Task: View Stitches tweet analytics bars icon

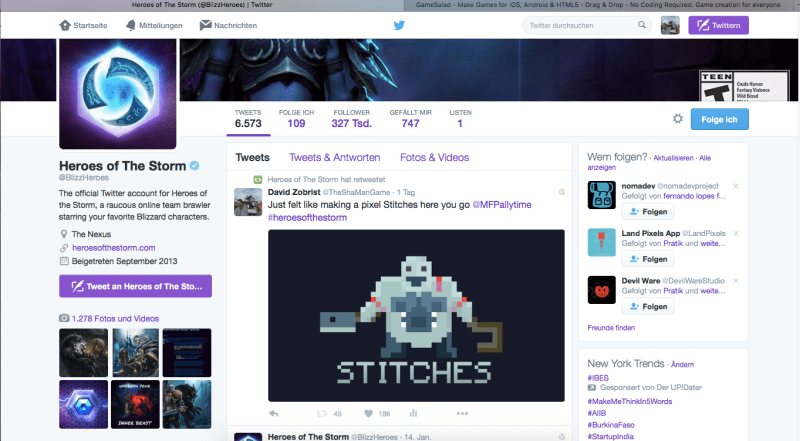Action: [x=413, y=413]
